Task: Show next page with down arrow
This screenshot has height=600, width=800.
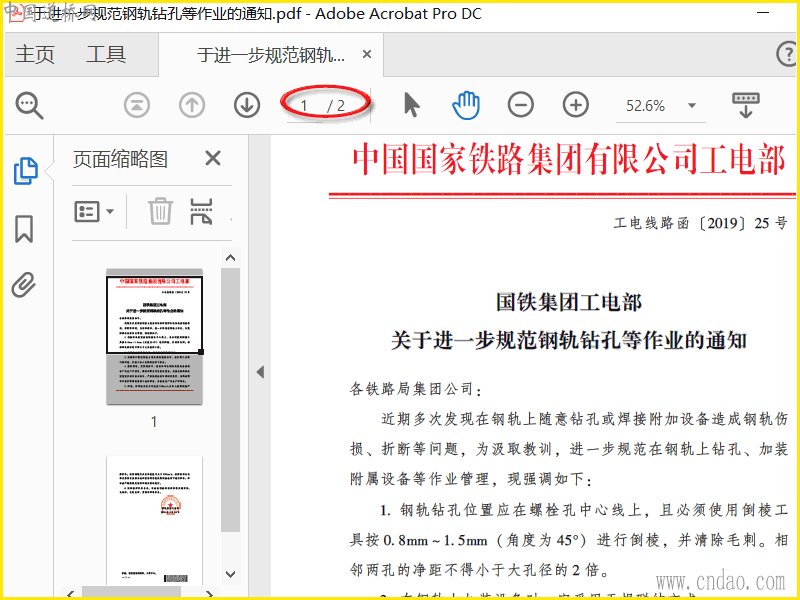Action: point(247,105)
